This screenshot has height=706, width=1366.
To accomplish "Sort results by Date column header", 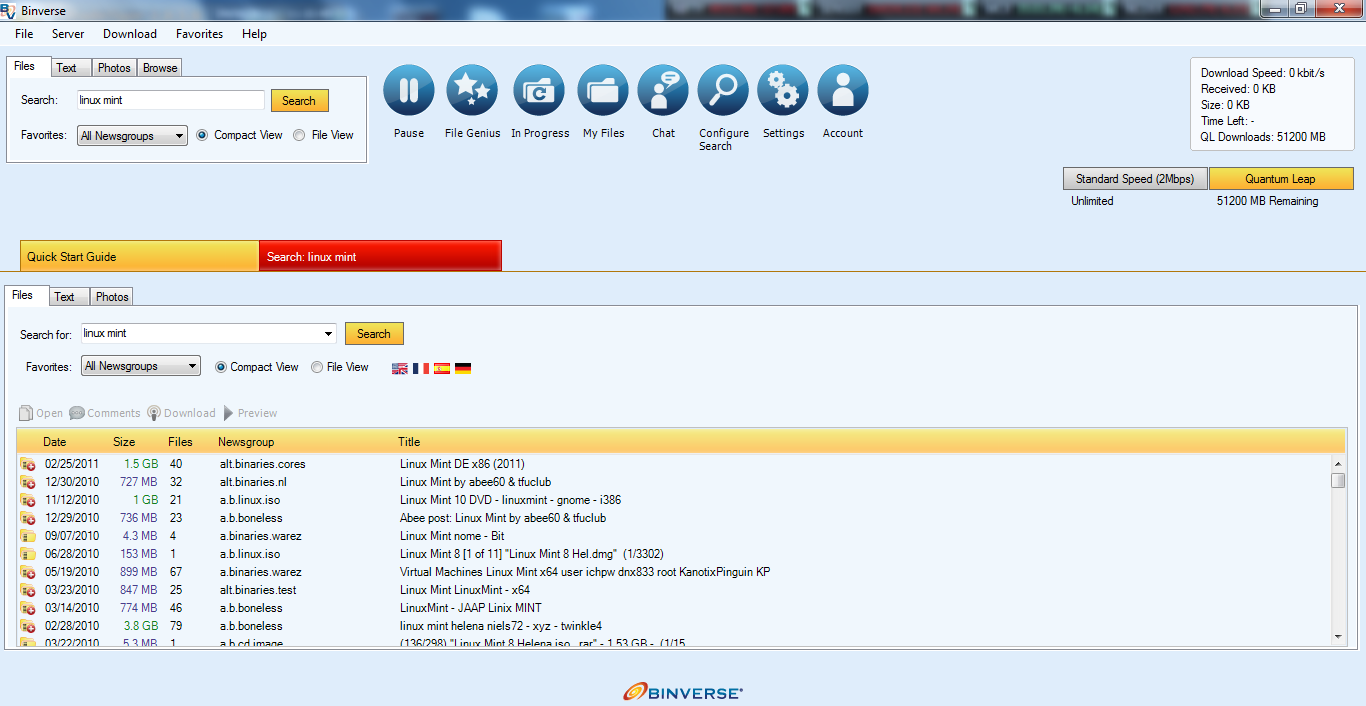I will (54, 442).
